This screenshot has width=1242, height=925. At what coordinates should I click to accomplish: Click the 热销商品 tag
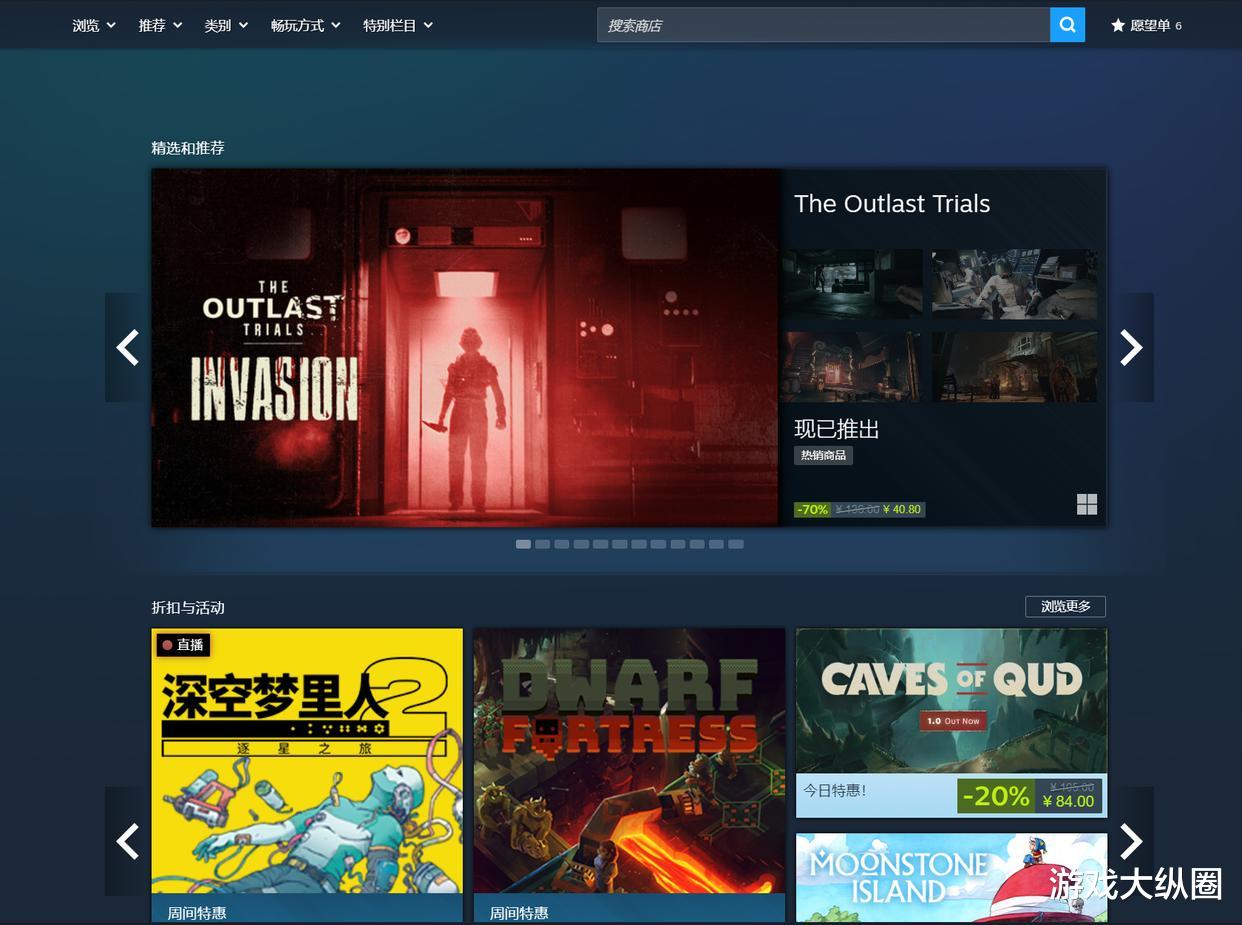(x=823, y=455)
